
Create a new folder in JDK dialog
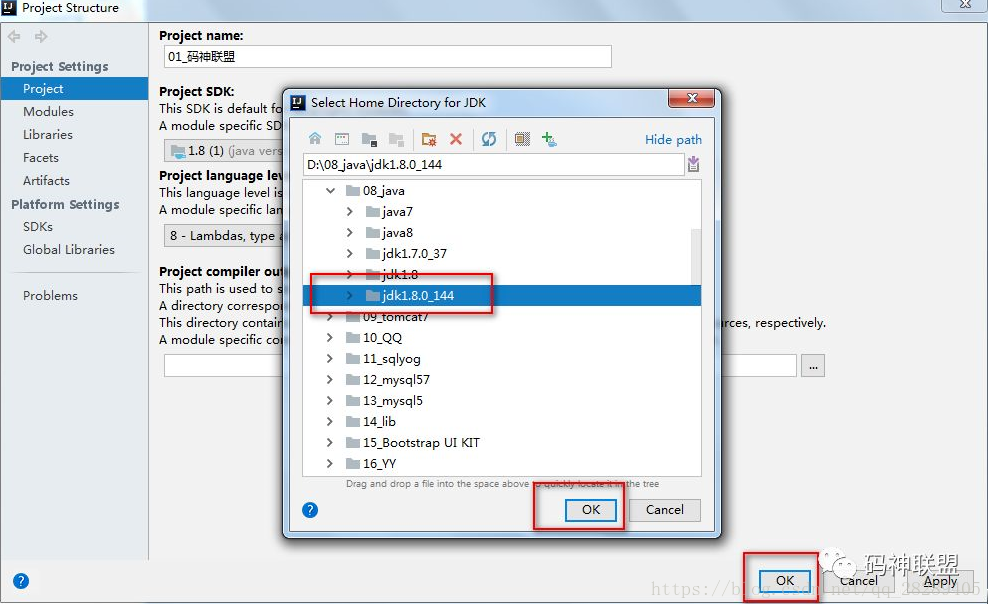coord(429,139)
